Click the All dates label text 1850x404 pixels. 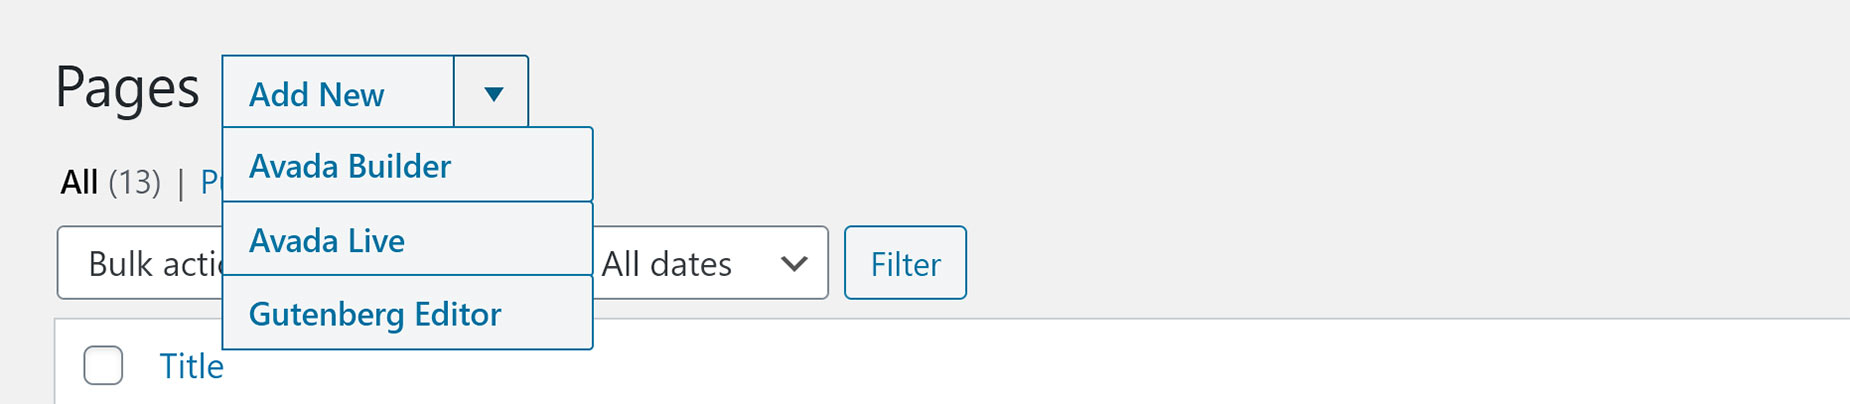pos(667,264)
